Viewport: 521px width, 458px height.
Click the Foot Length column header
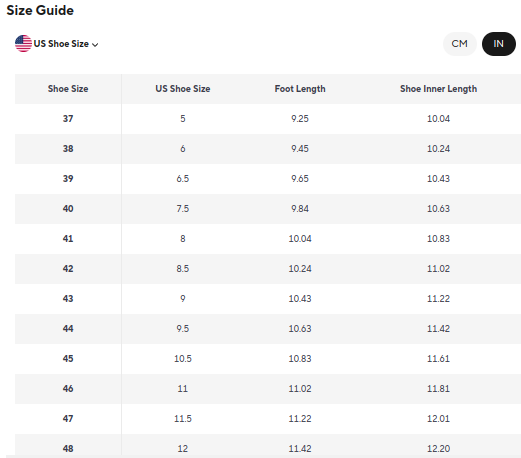300,89
